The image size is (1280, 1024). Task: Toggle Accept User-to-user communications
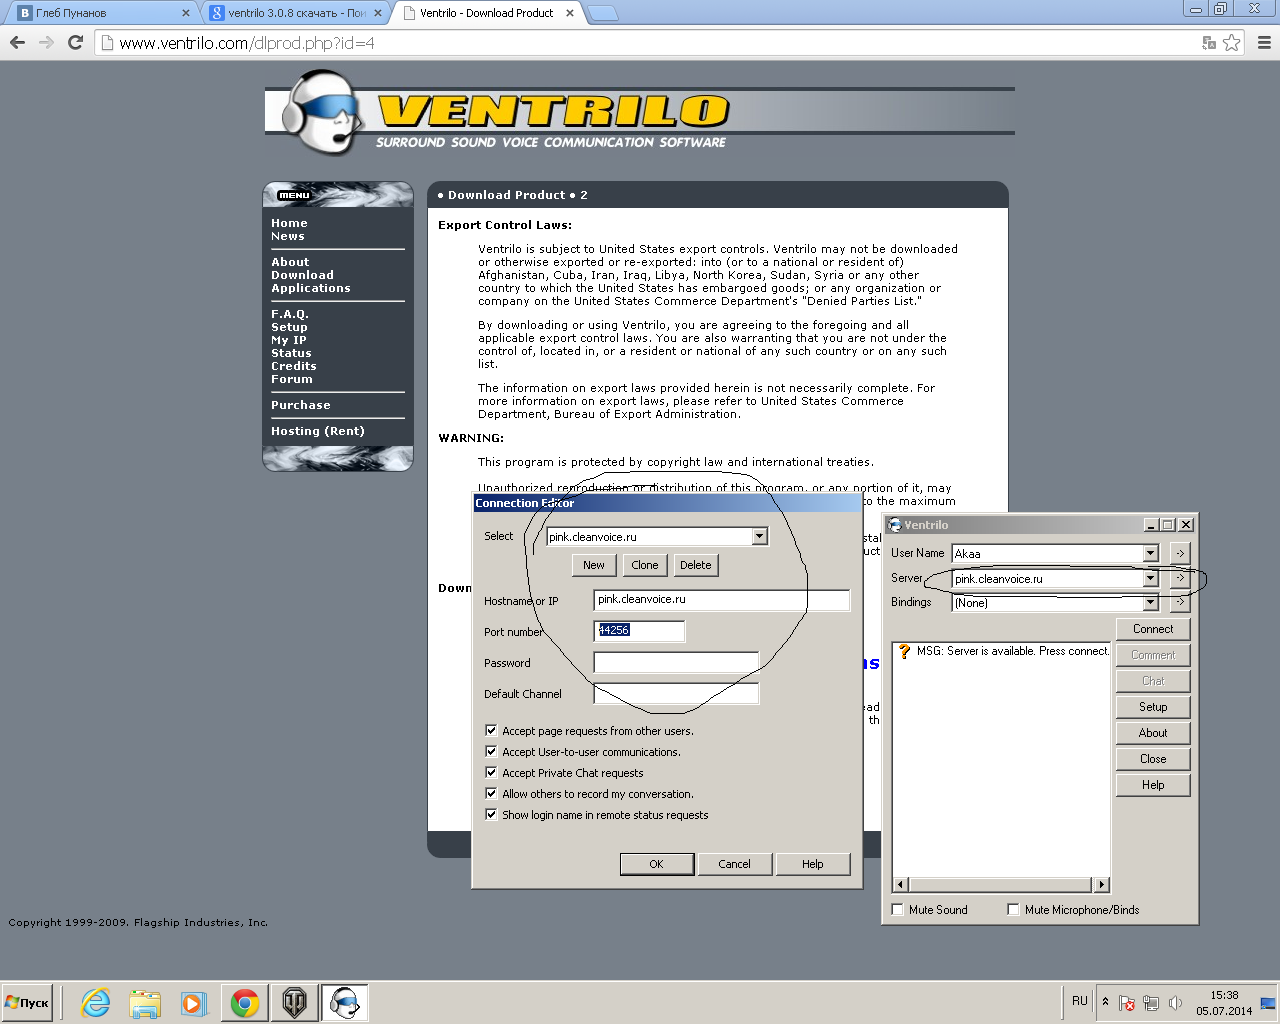point(491,751)
